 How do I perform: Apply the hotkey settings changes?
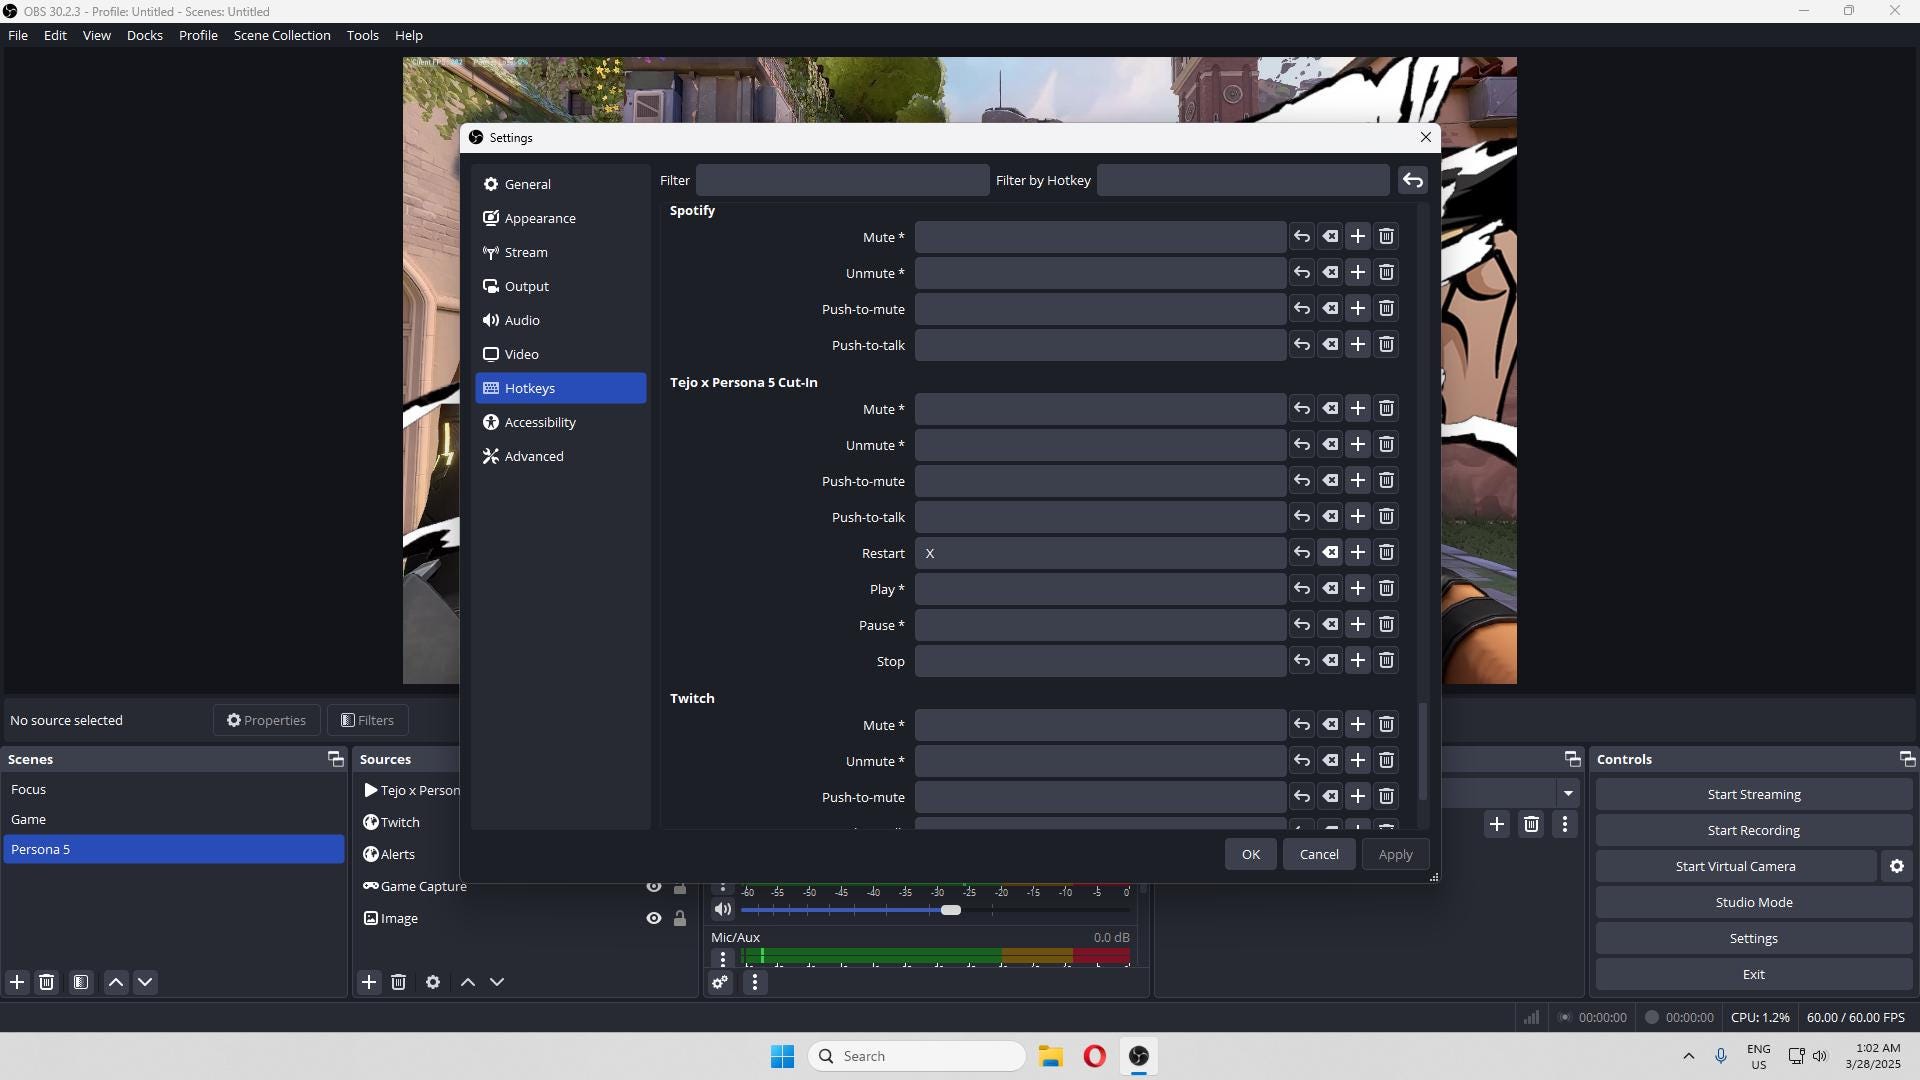(1395, 853)
